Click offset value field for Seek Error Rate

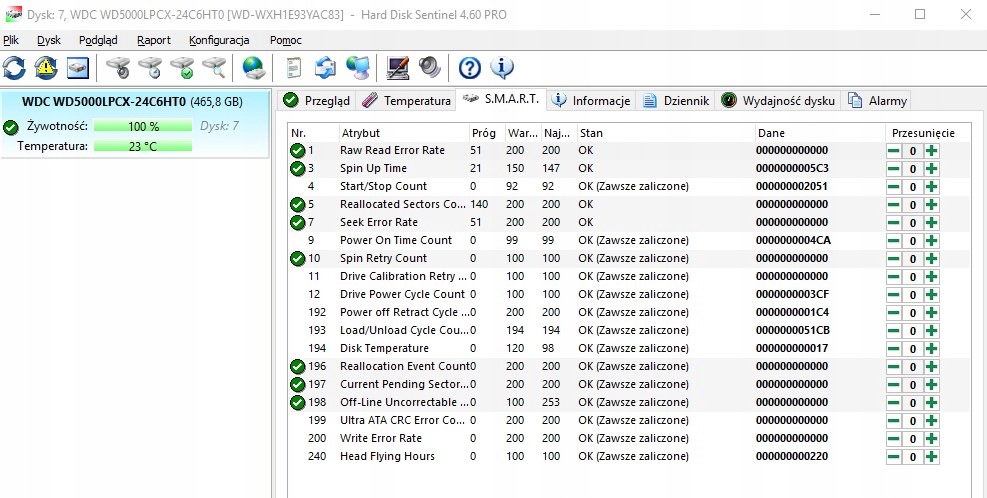(x=913, y=223)
